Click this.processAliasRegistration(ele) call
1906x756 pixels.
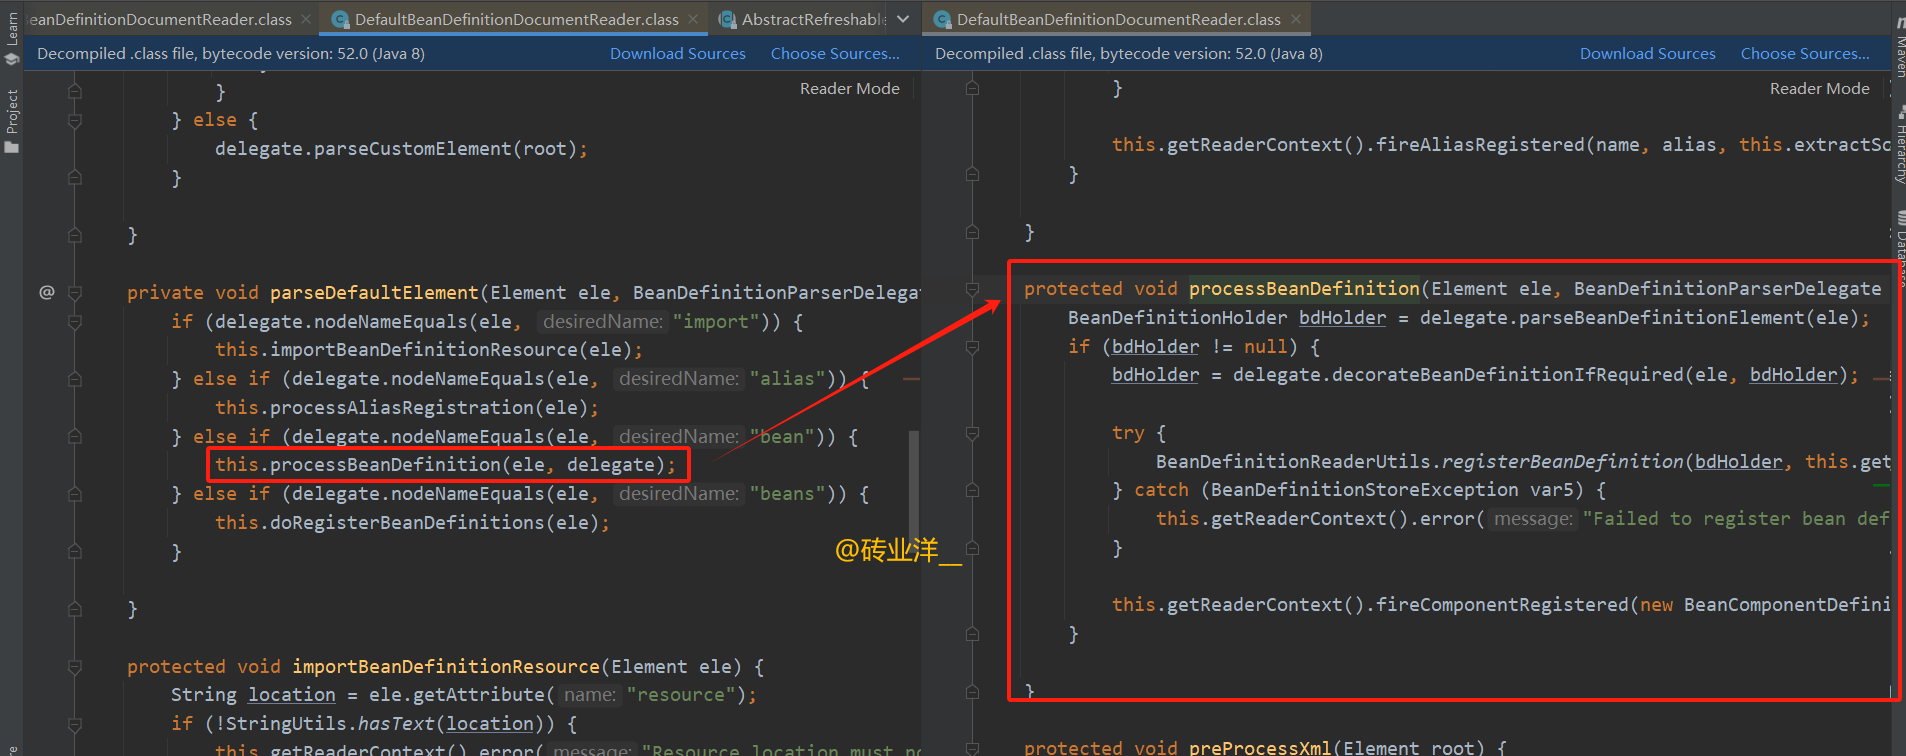click(x=407, y=408)
